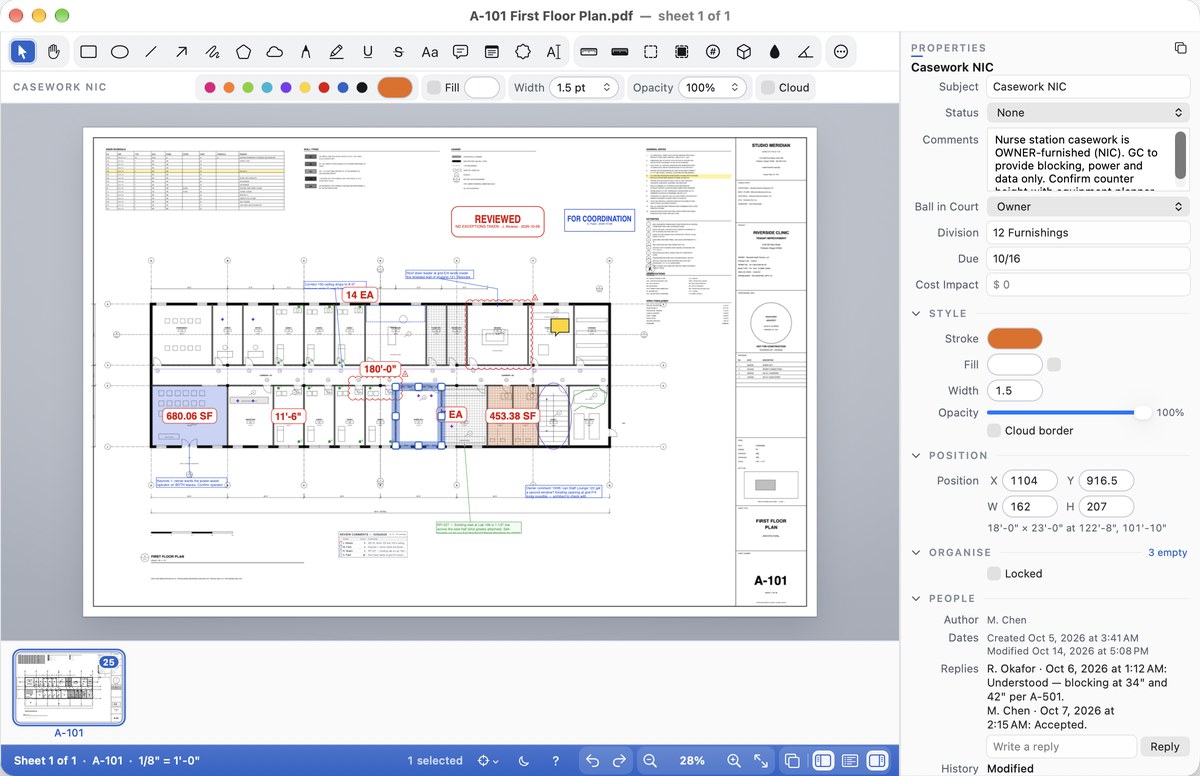Open the Status dropdown showing None
The image size is (1200, 776).
pos(1088,113)
